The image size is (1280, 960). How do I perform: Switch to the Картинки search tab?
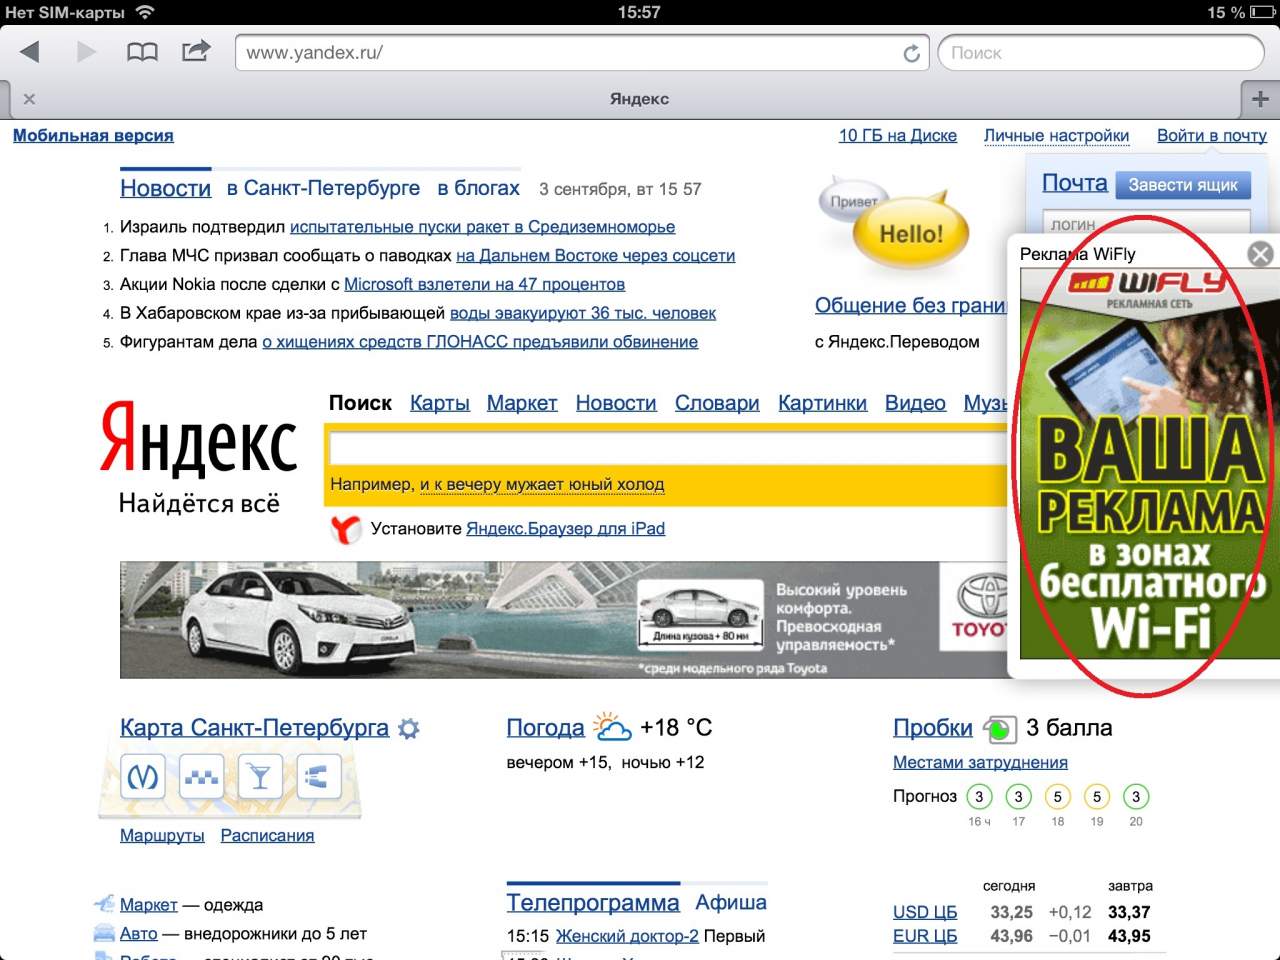822,403
